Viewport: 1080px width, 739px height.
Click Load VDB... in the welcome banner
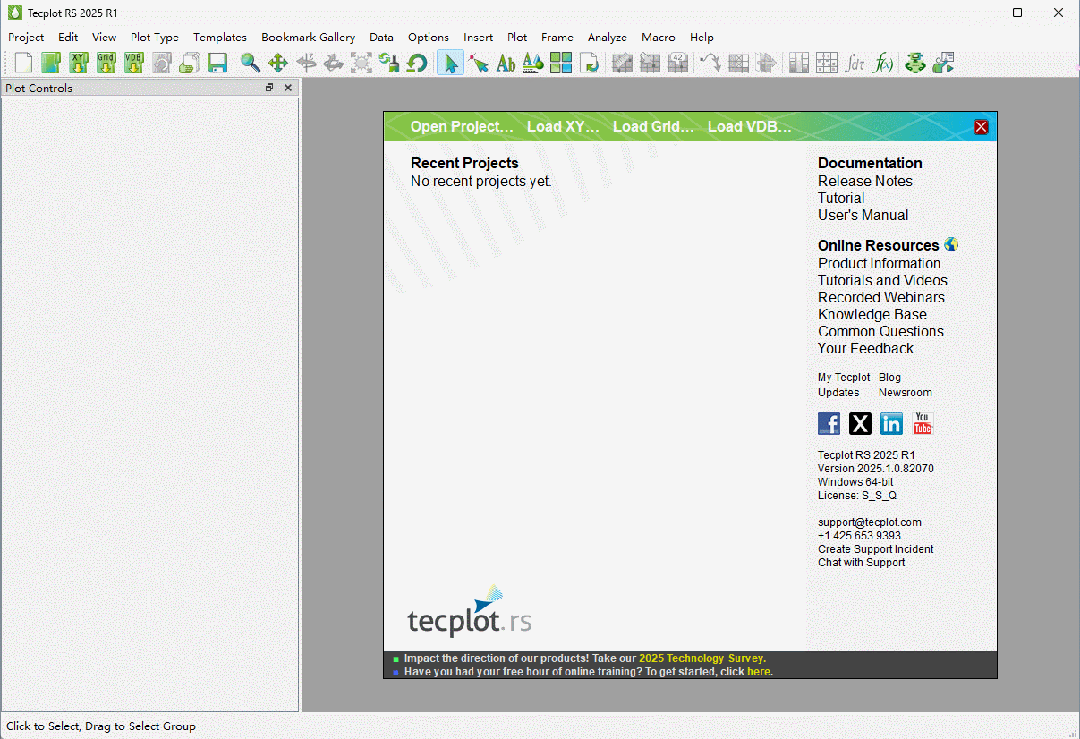[749, 127]
